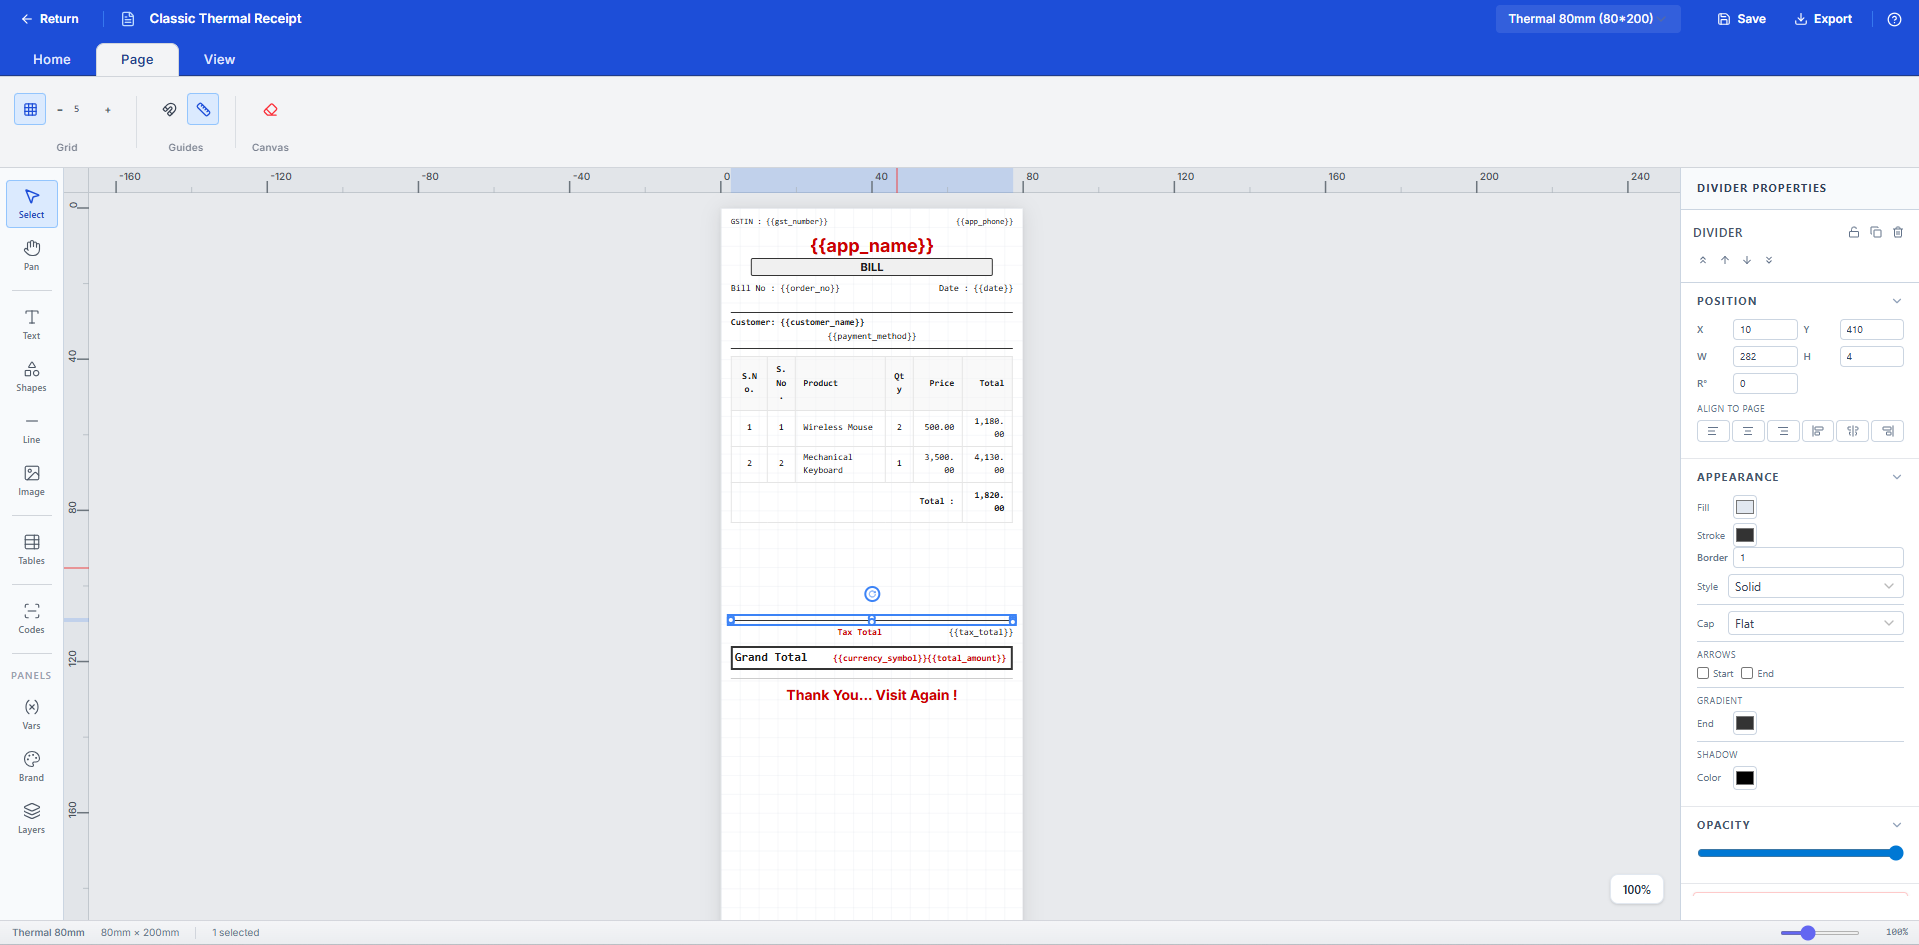Click the Canvas eraser icon
The height and width of the screenshot is (945, 1919).
(270, 110)
